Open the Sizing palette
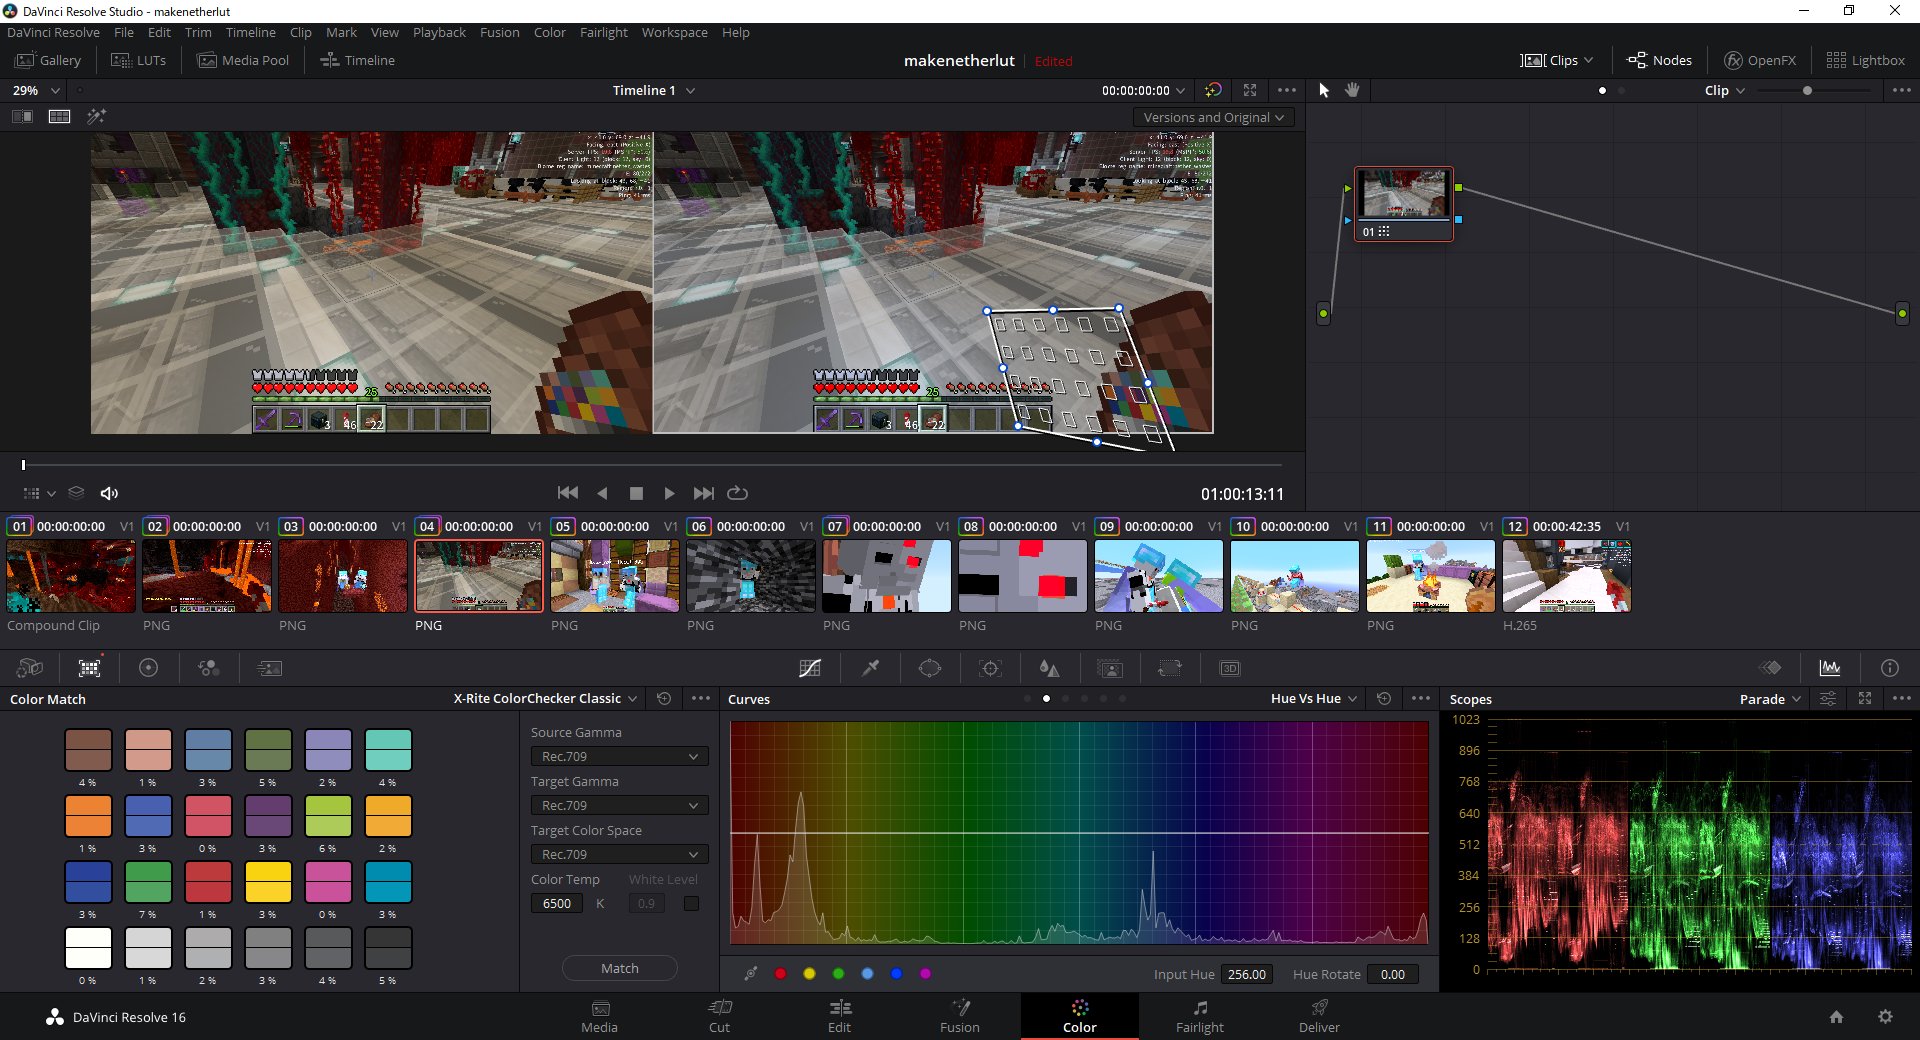Image resolution: width=1920 pixels, height=1040 pixels. coord(1170,668)
